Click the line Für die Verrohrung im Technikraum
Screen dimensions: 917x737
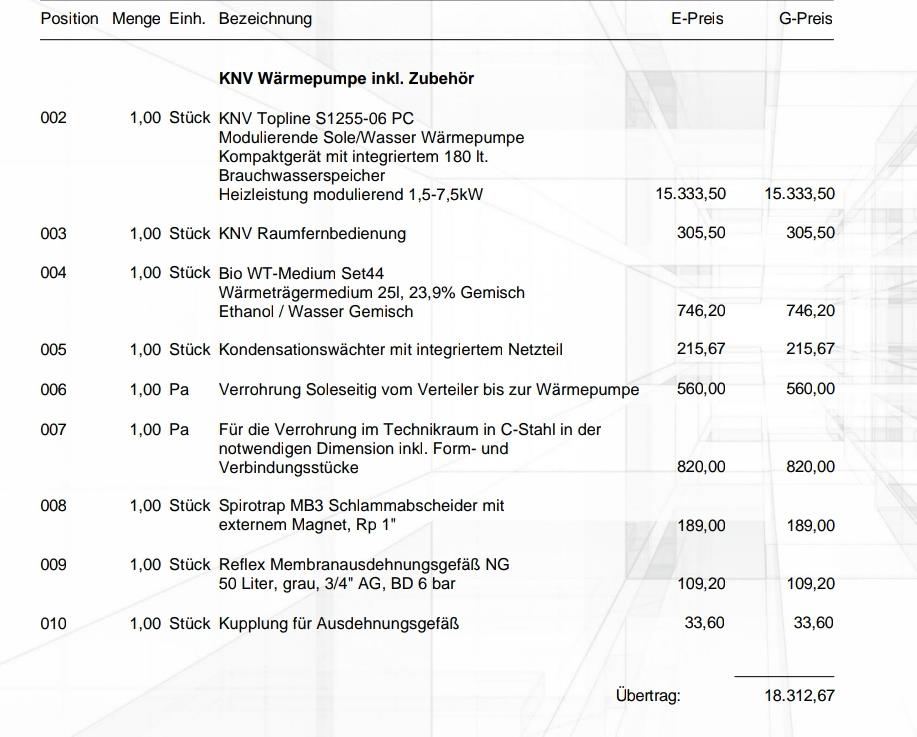point(410,429)
